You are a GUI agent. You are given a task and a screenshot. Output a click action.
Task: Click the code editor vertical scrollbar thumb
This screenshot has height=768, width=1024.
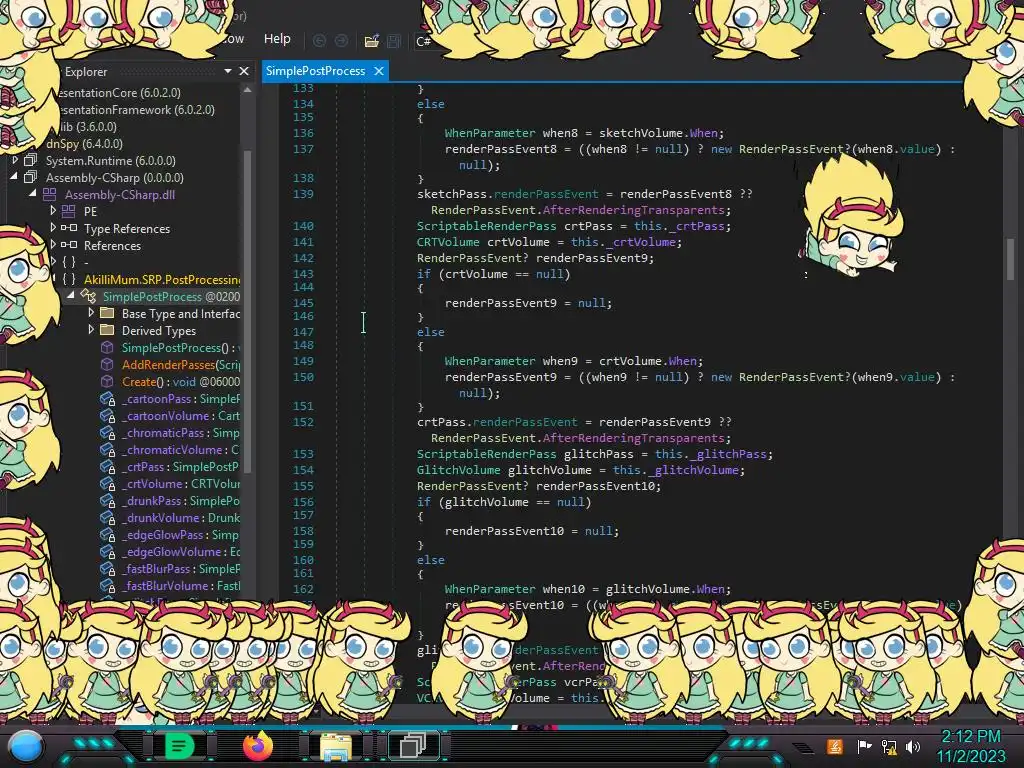coord(1010,259)
